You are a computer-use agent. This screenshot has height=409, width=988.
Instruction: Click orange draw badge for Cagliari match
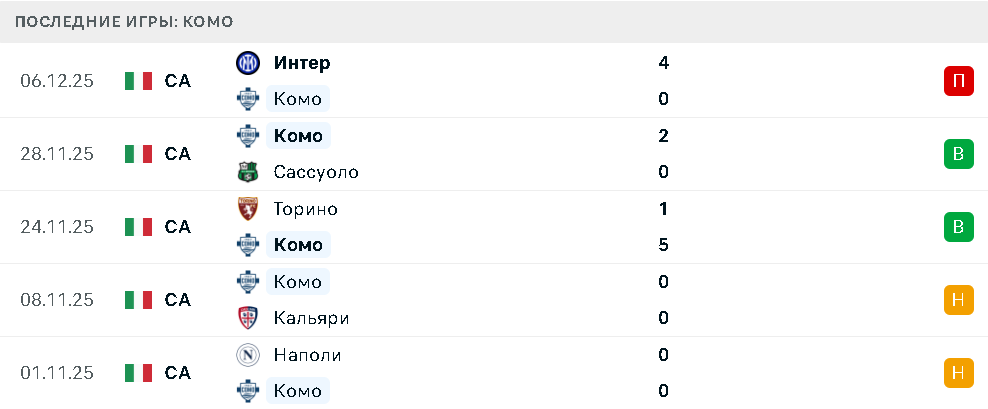958,300
